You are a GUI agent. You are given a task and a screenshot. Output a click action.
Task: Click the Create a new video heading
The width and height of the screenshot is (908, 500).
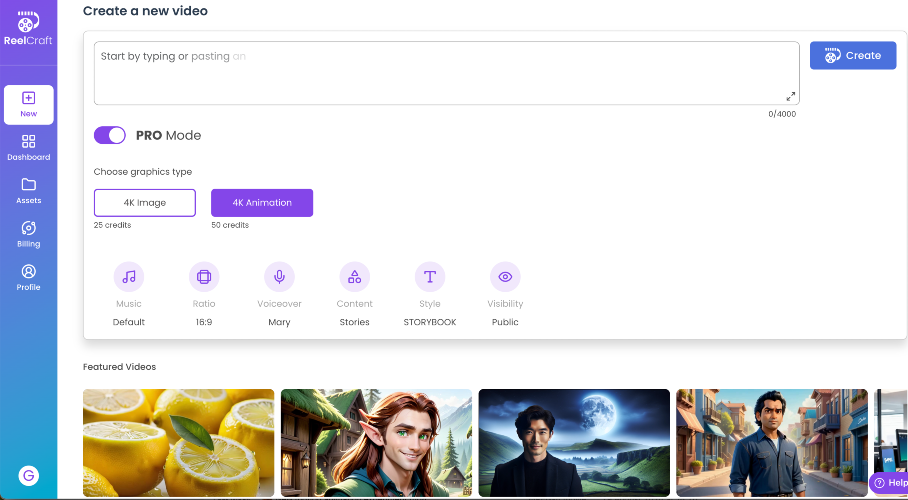[145, 11]
